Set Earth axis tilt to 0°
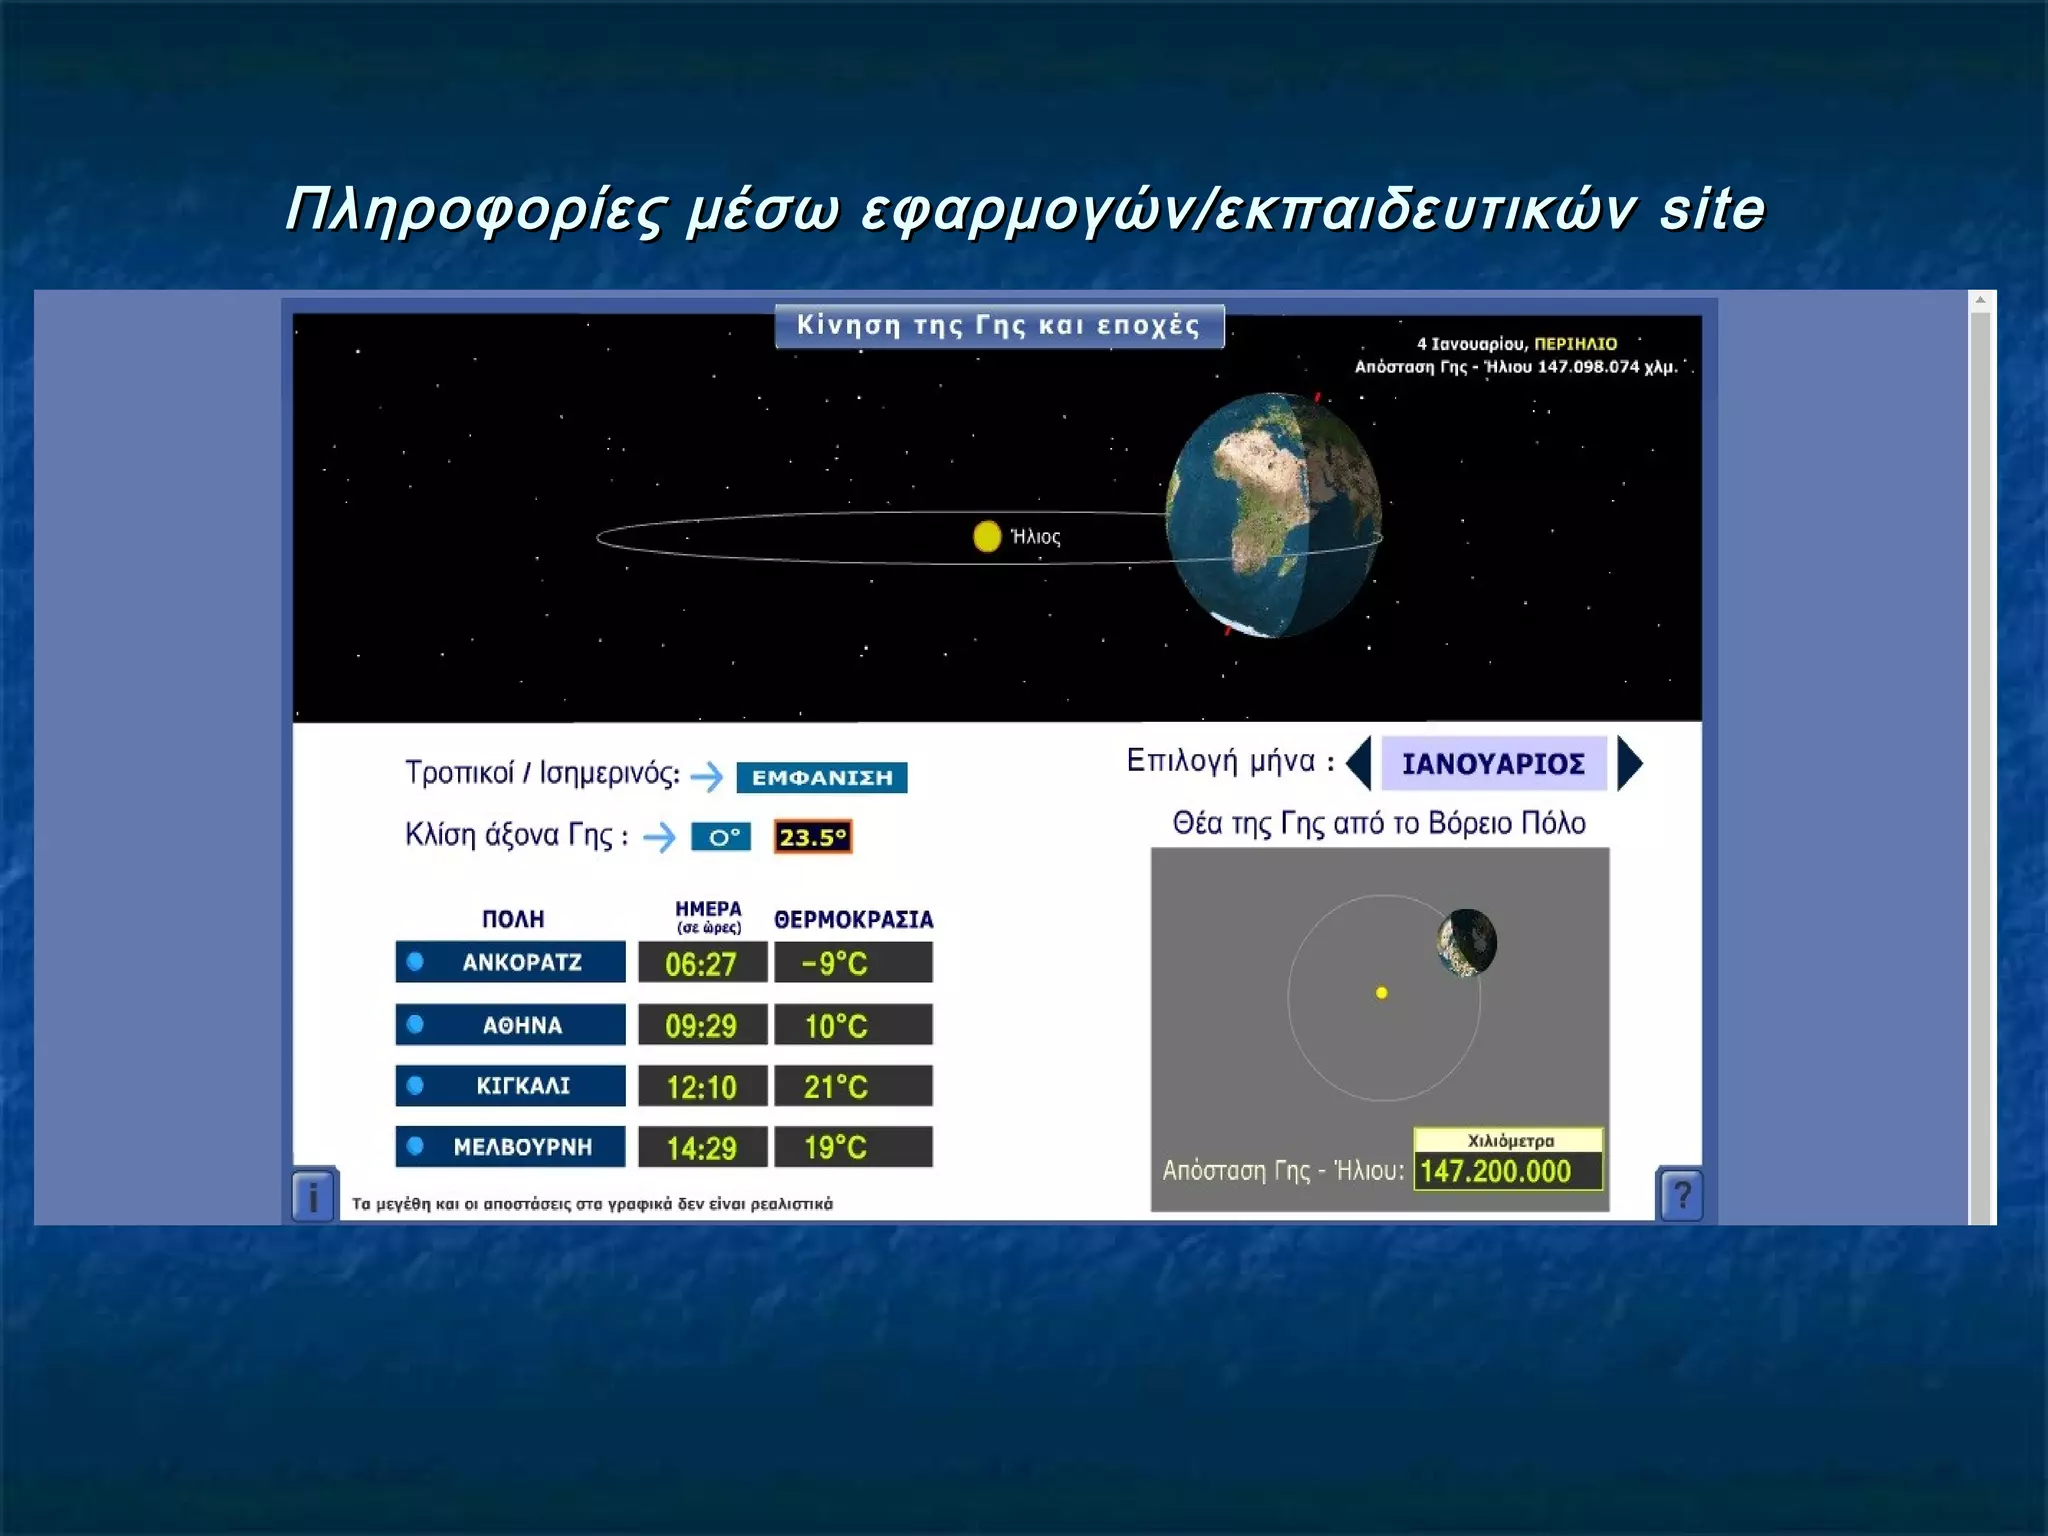Viewport: 2048px width, 1536px height. 721,837
